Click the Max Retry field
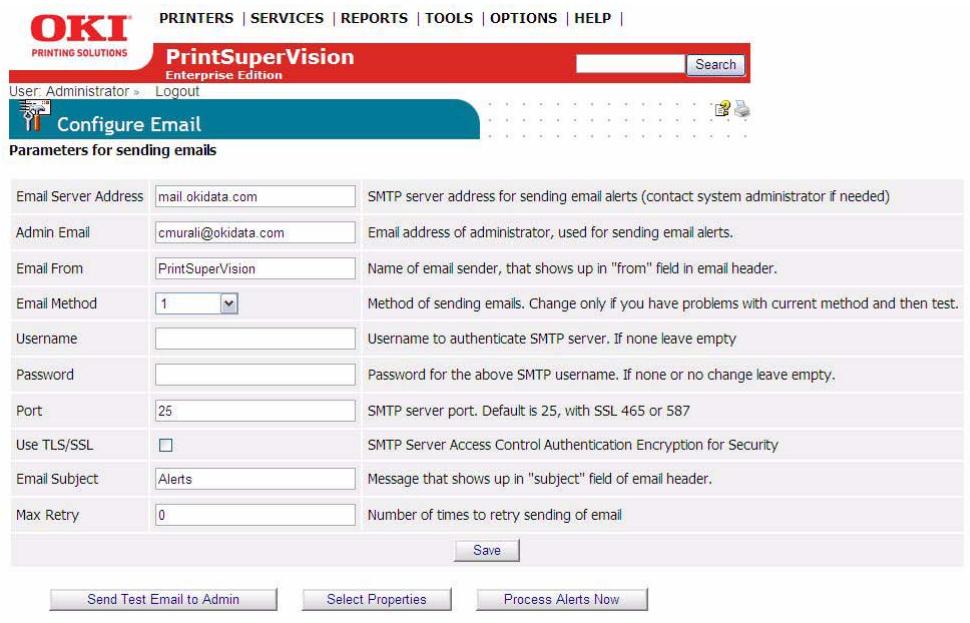The height and width of the screenshot is (623, 970). pyautogui.click(x=255, y=515)
